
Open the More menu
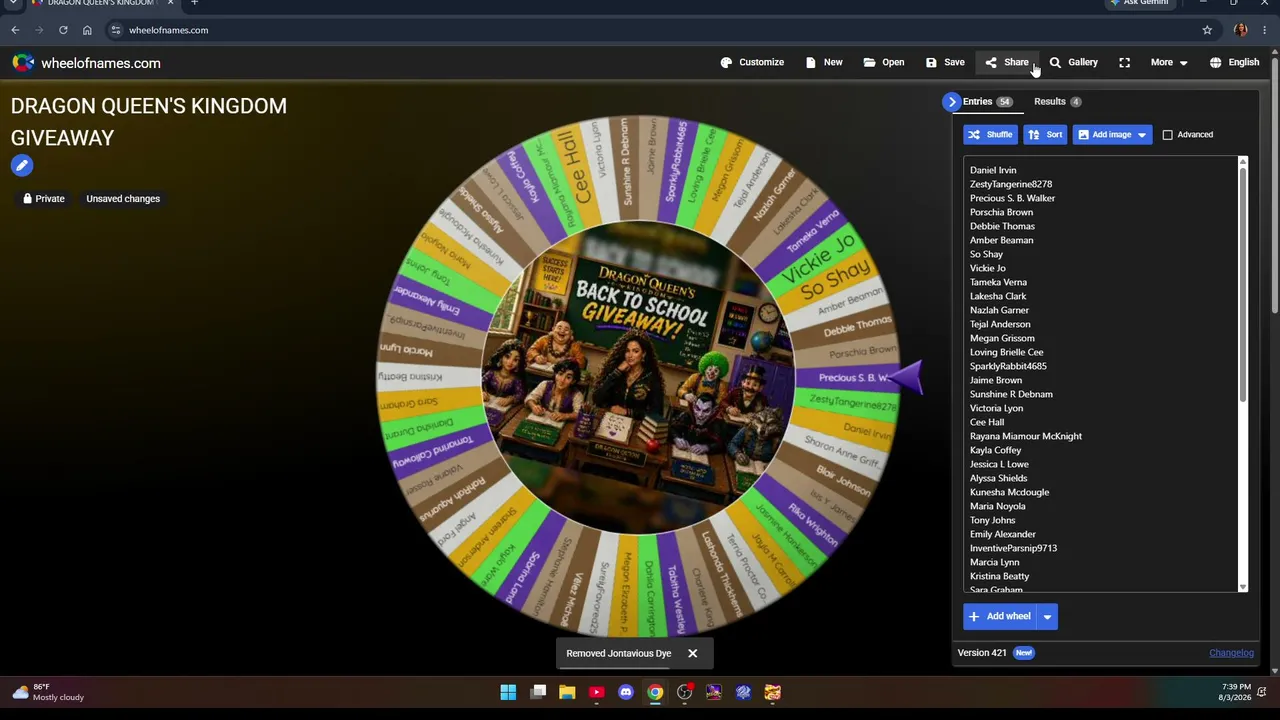(x=1169, y=62)
